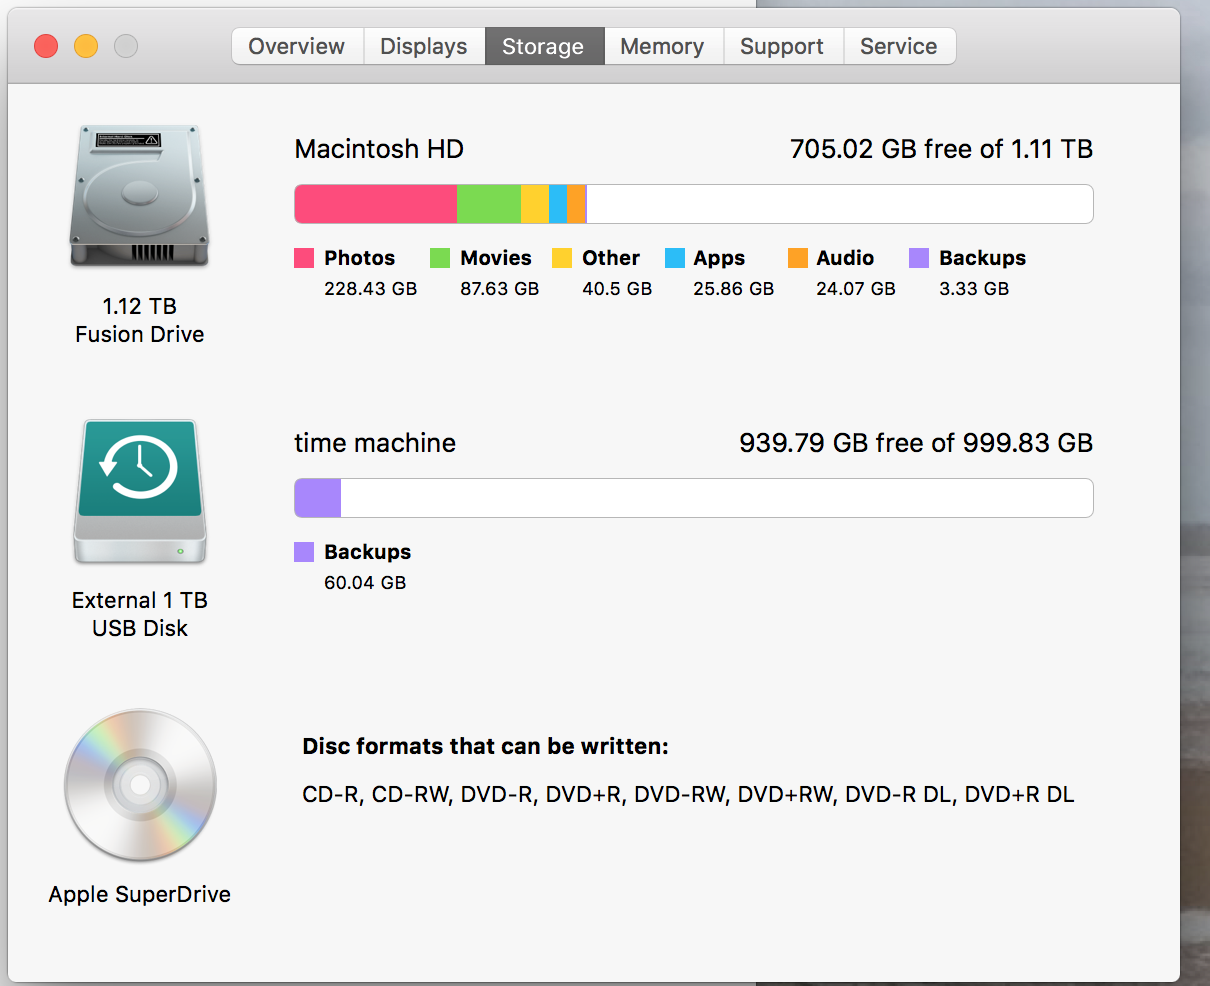Click "939.79 GB free of 999.83 GB" text
The height and width of the screenshot is (986, 1210).
click(916, 443)
